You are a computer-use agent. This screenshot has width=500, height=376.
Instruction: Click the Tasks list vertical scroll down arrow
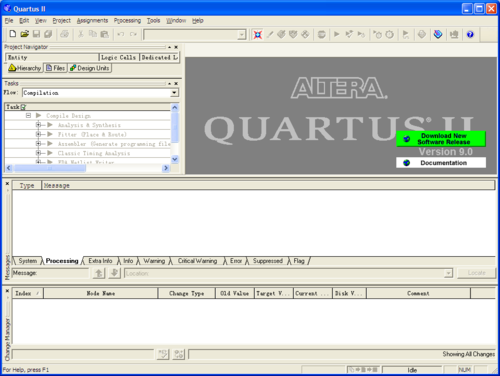coord(175,159)
